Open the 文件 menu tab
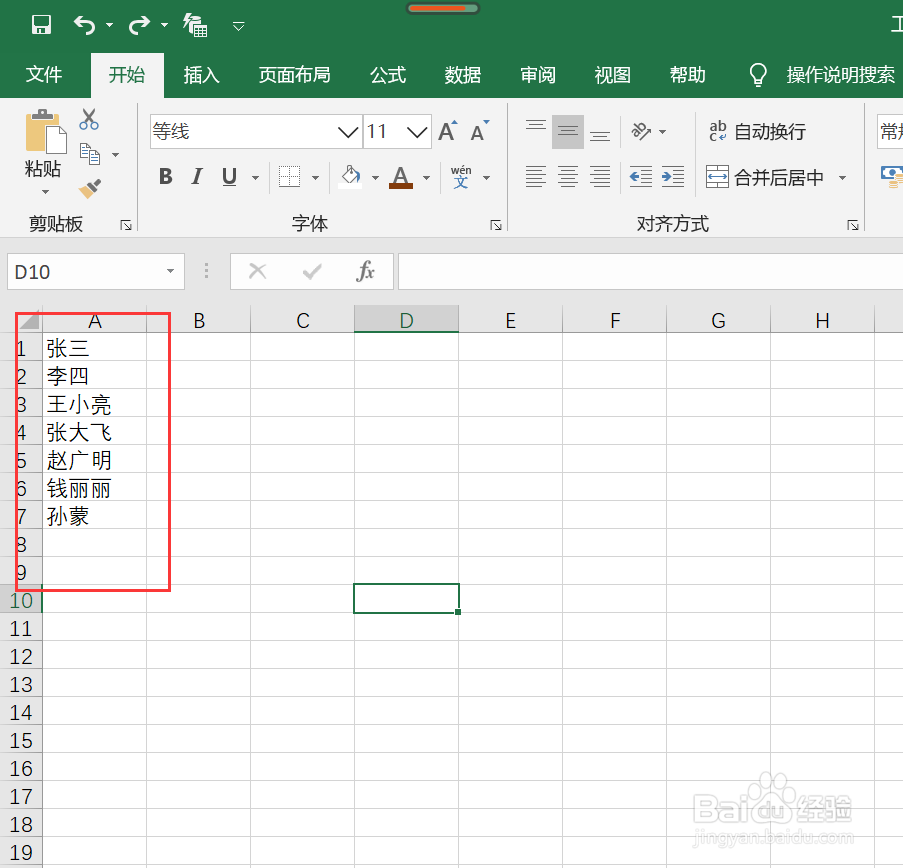 pos(44,75)
